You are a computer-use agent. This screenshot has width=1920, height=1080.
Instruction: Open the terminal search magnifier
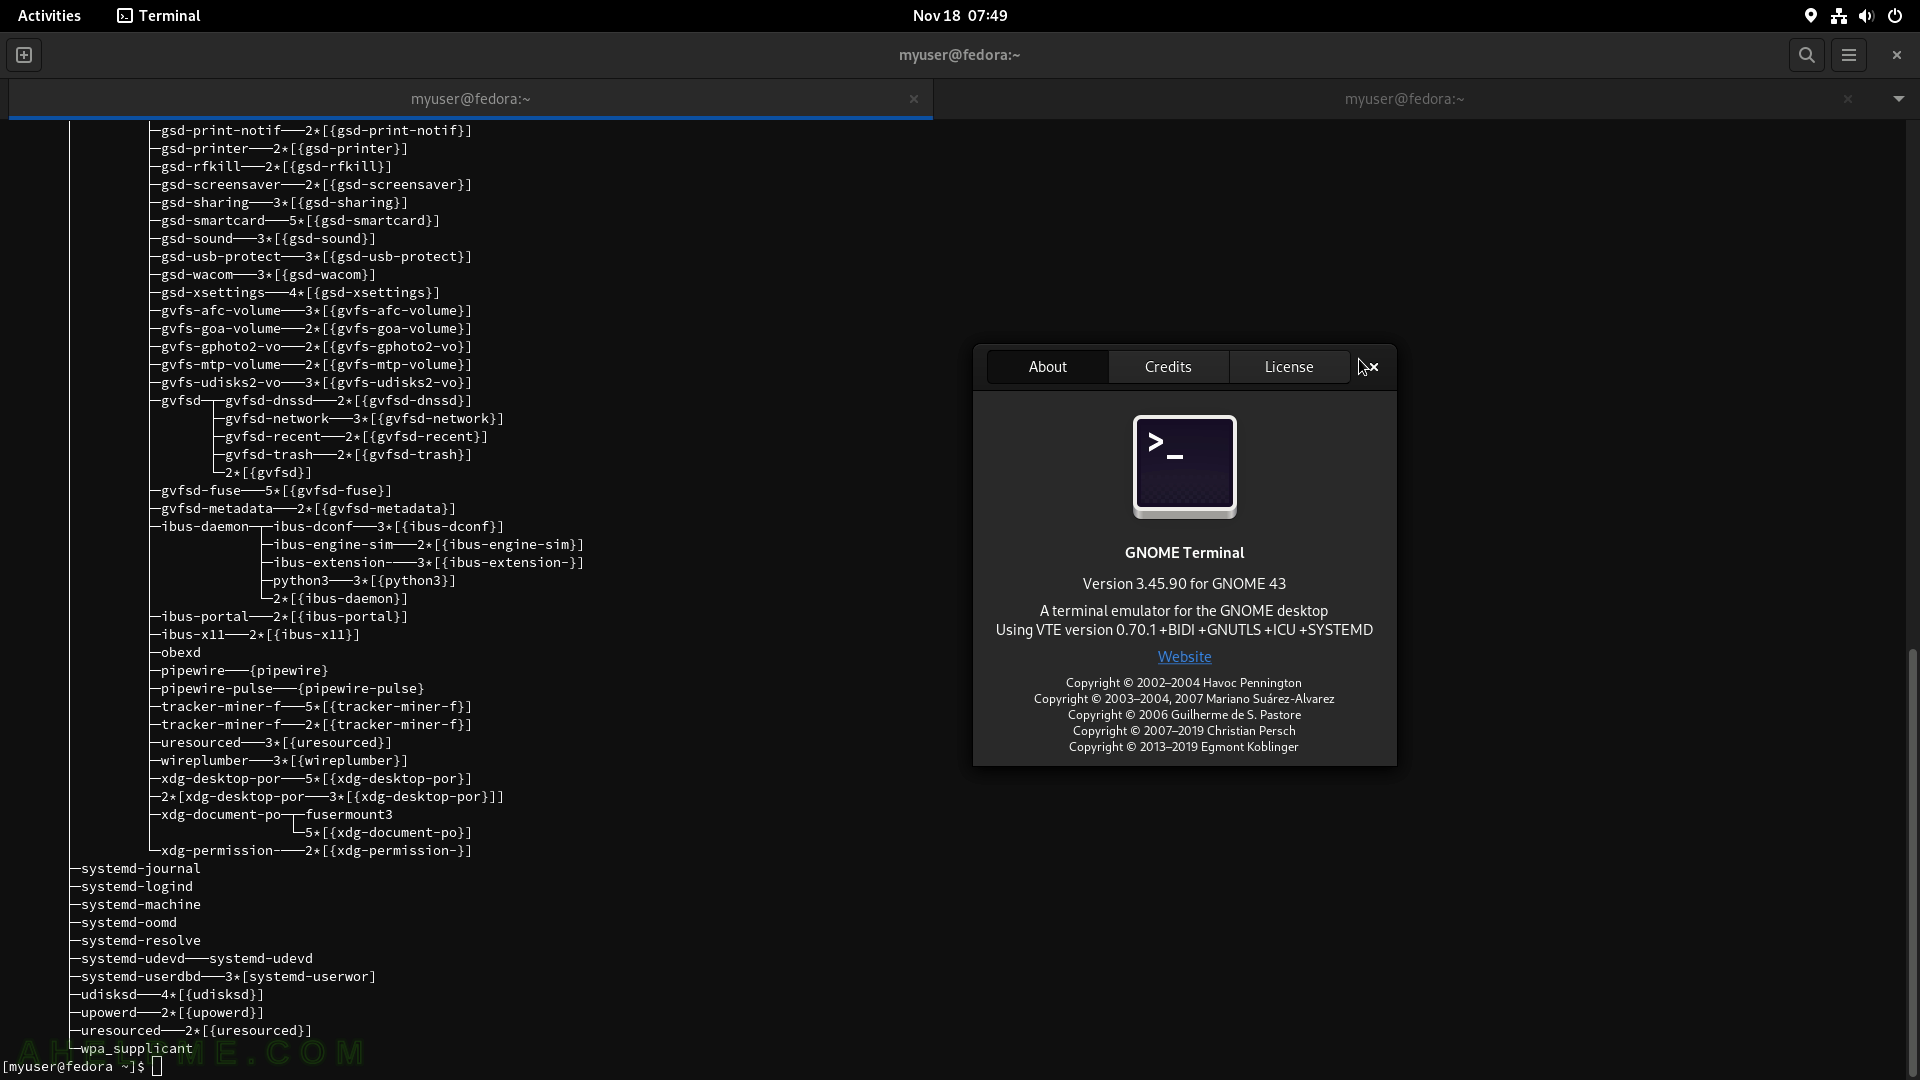coord(1806,55)
